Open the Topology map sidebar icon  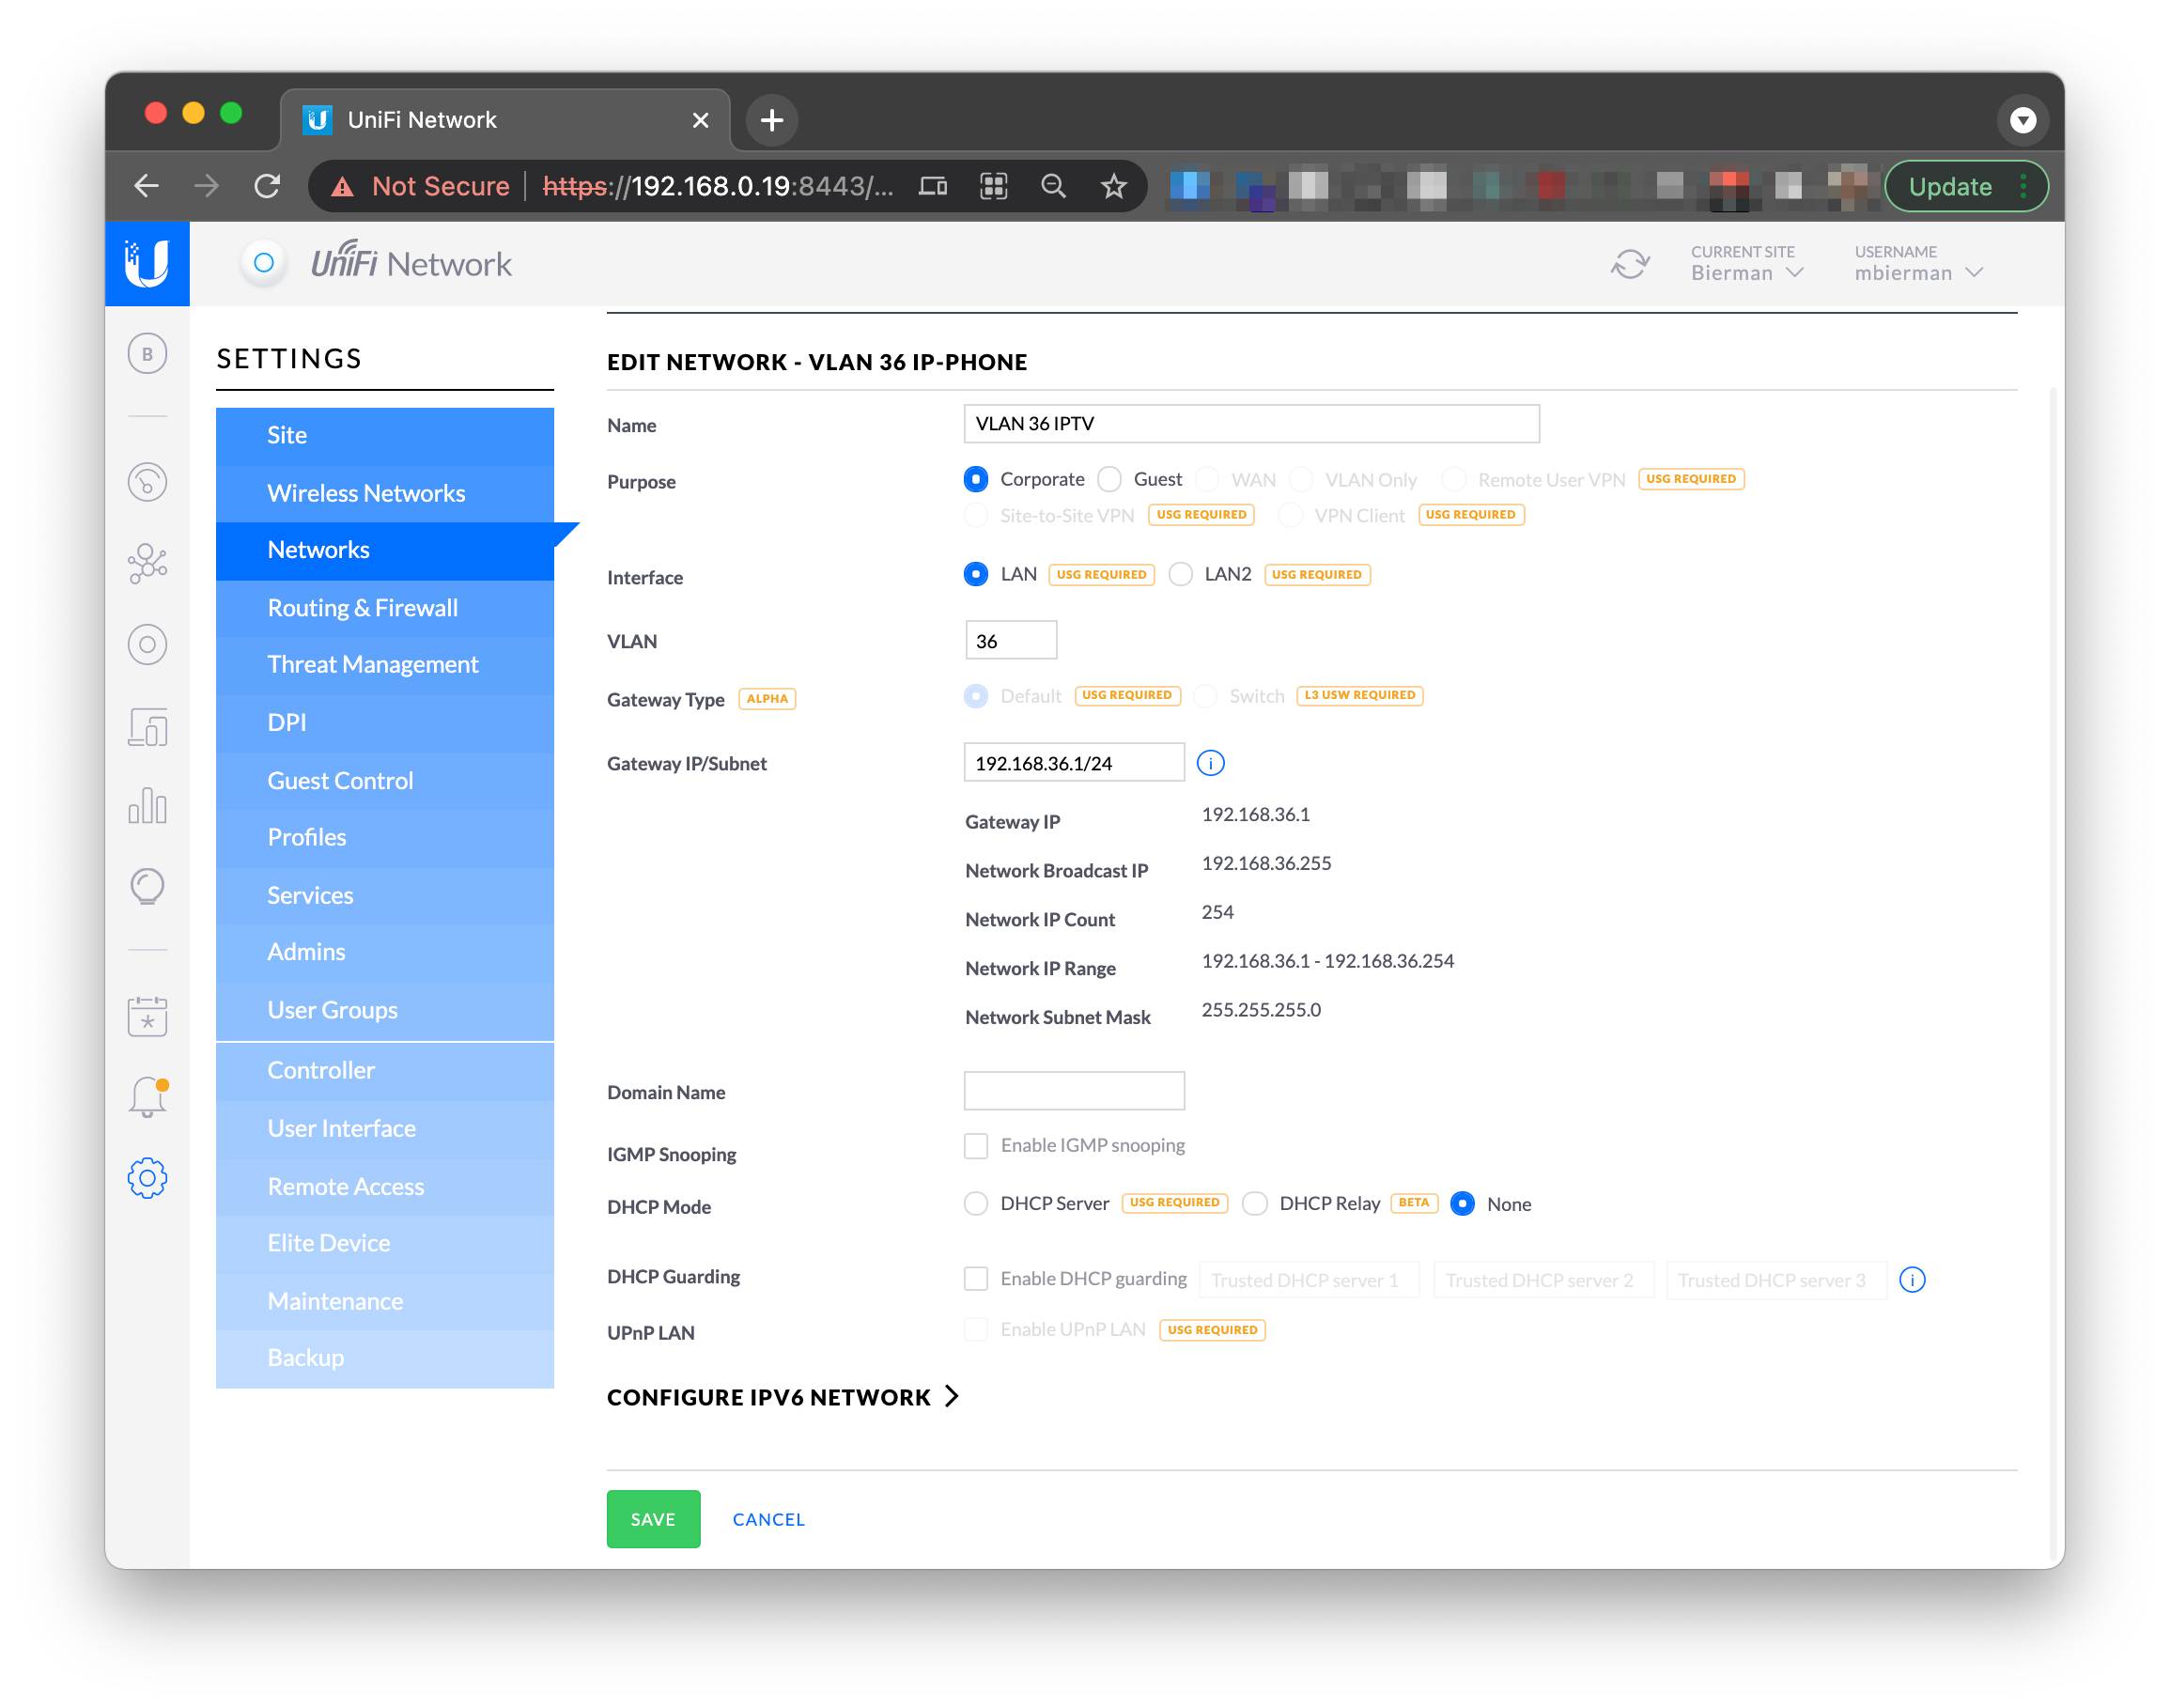point(147,564)
